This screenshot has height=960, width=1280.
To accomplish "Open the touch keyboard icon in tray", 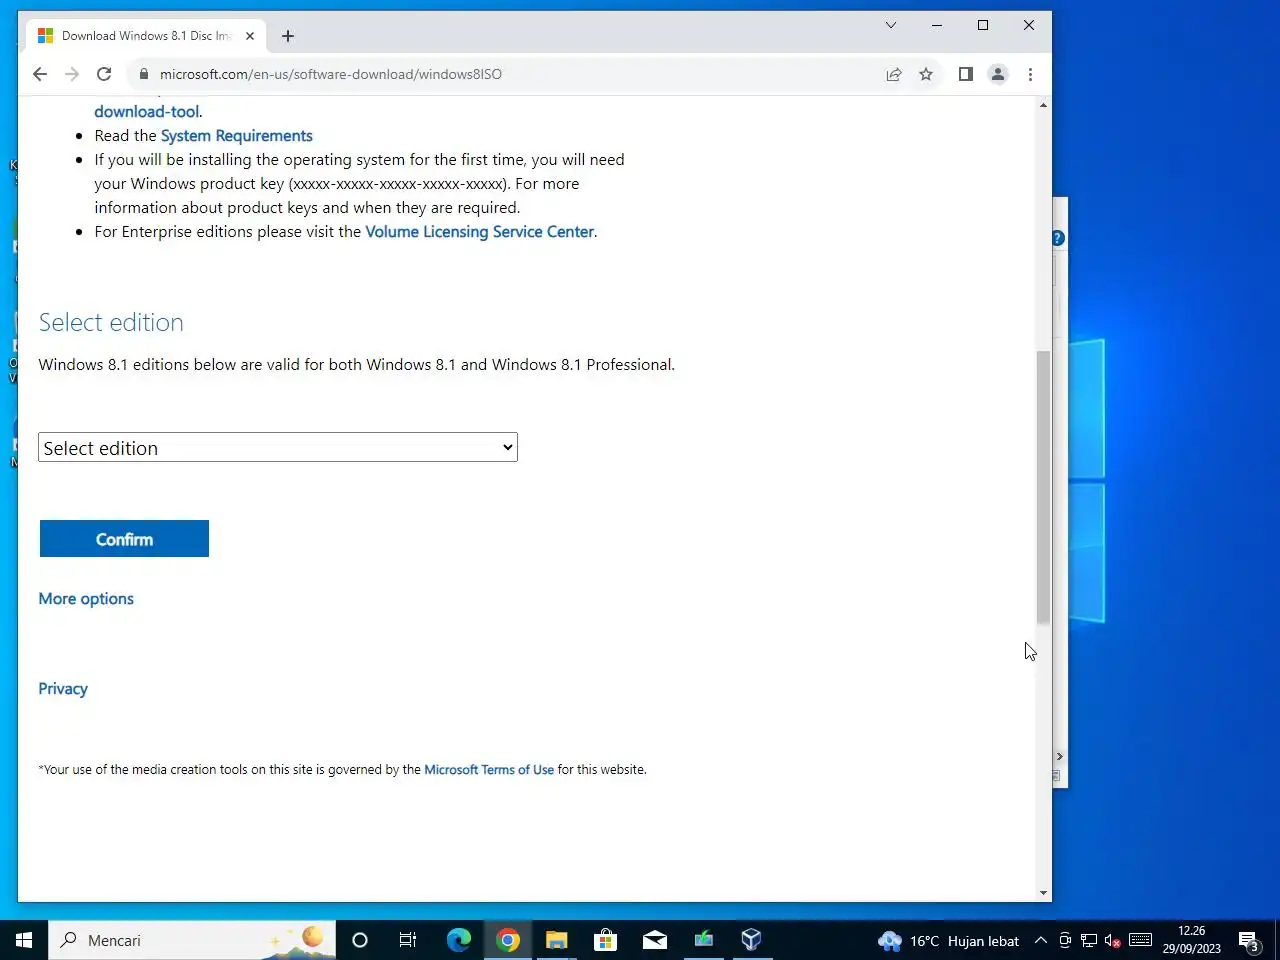I will point(1140,941).
